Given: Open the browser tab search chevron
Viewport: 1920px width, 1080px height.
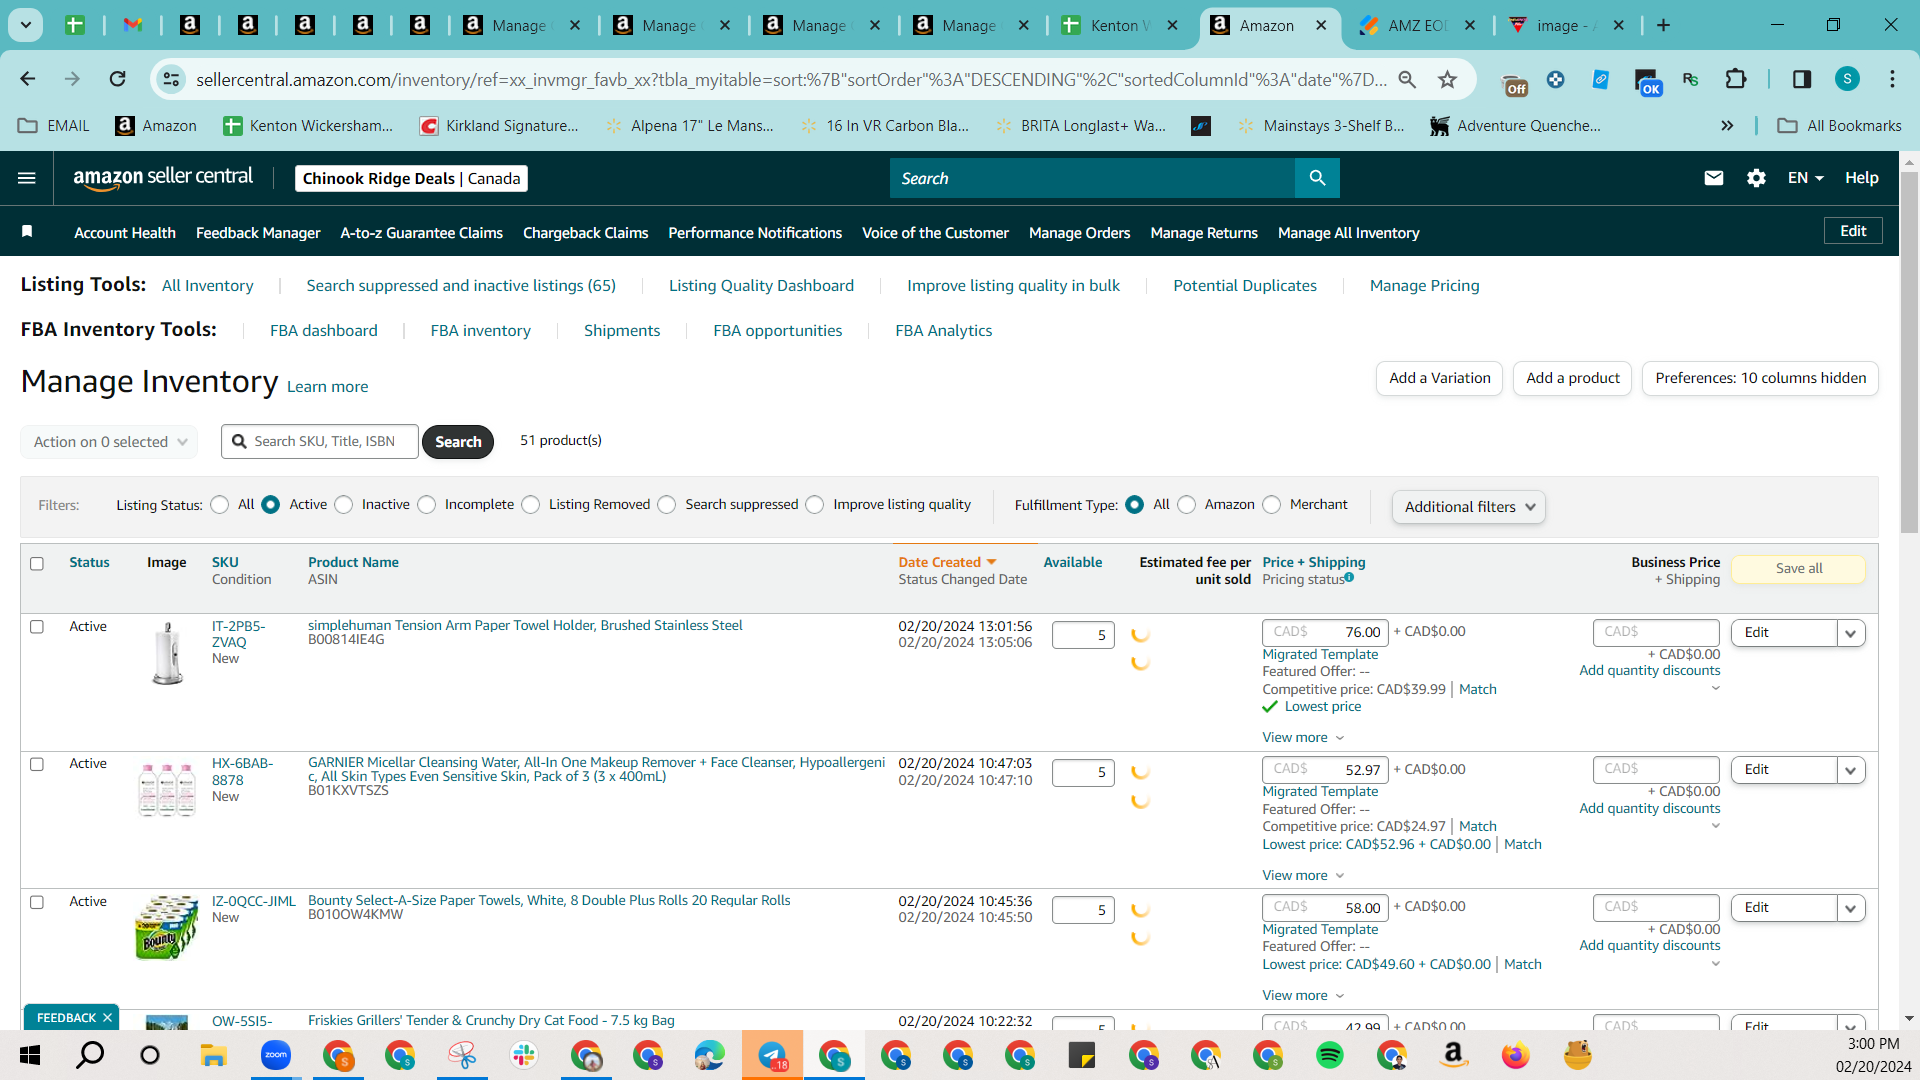Looking at the screenshot, I should [25, 25].
